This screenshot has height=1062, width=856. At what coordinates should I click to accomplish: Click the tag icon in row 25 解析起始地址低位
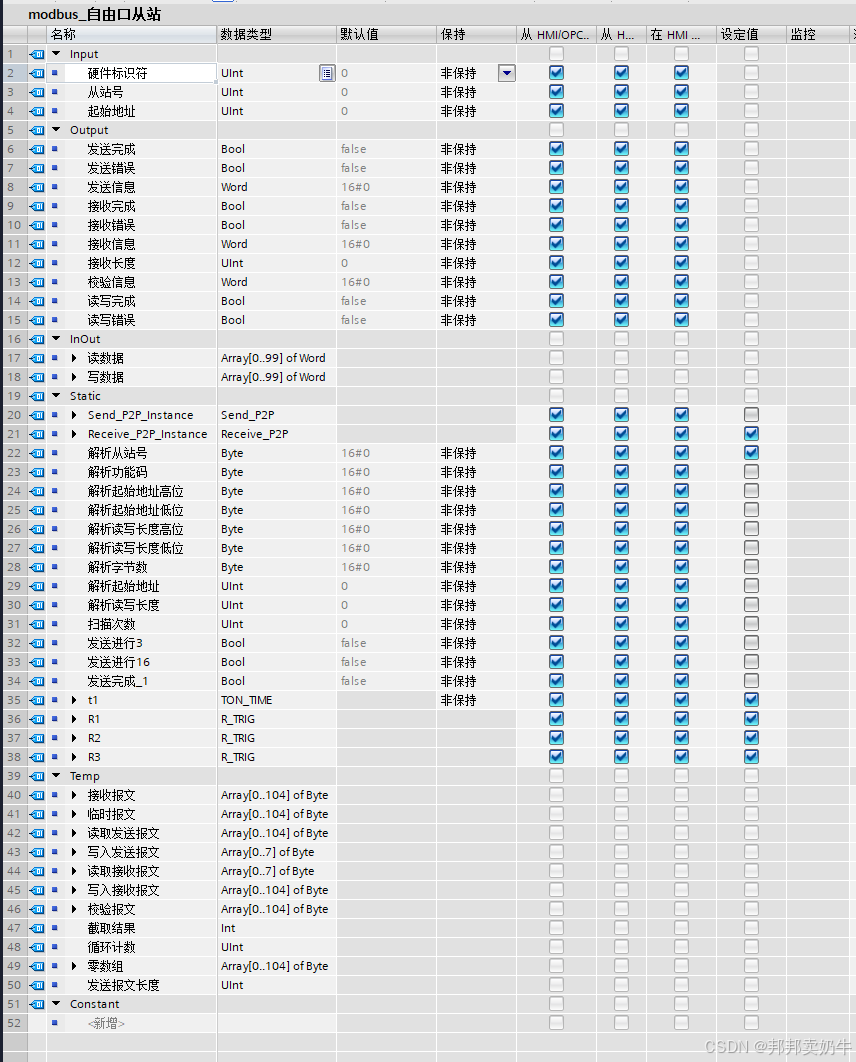pyautogui.click(x=37, y=510)
